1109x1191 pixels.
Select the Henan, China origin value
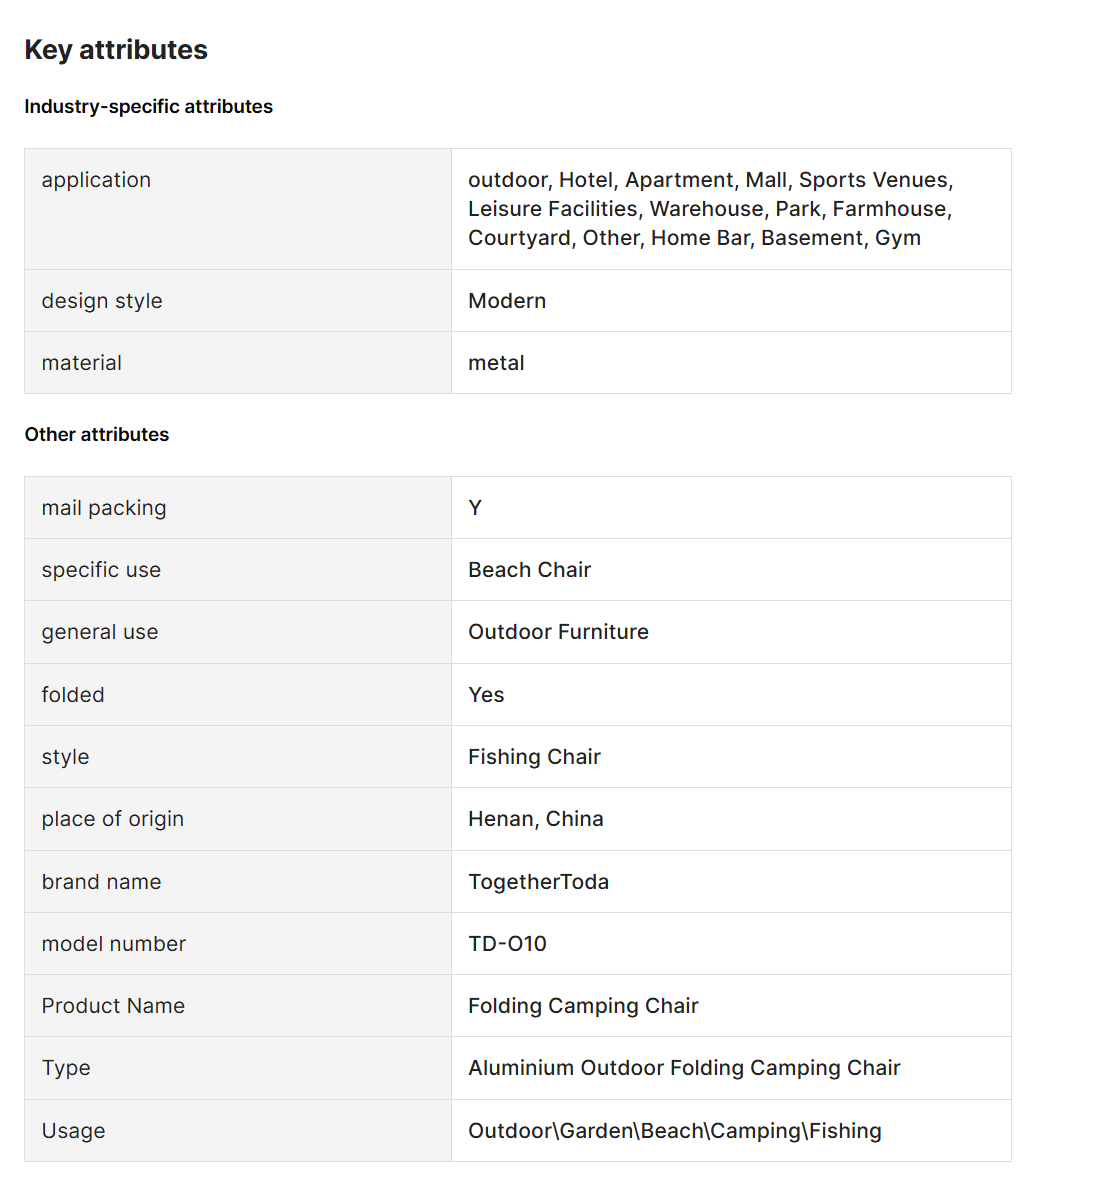click(x=535, y=819)
